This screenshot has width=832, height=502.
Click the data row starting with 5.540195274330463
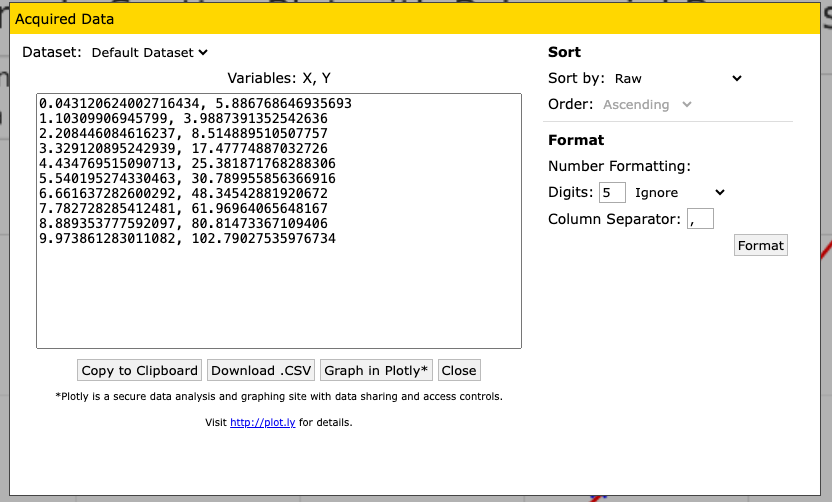tap(187, 178)
